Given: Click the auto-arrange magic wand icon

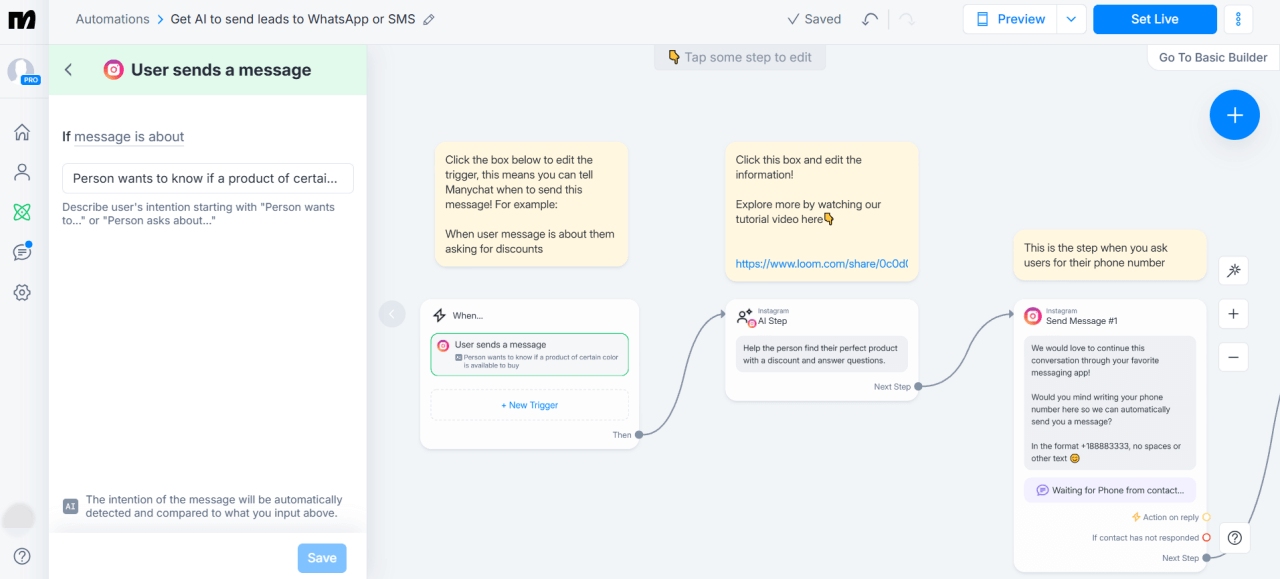Looking at the screenshot, I should (x=1233, y=270).
